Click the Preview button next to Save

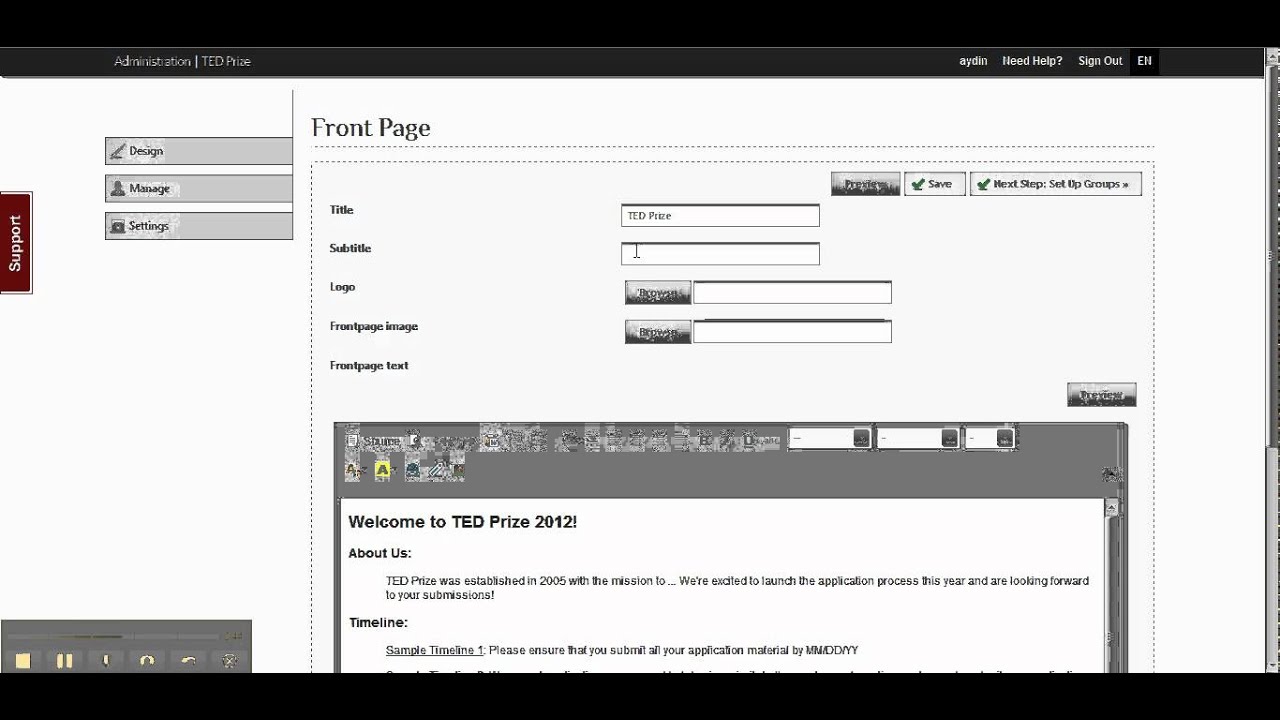(865, 184)
